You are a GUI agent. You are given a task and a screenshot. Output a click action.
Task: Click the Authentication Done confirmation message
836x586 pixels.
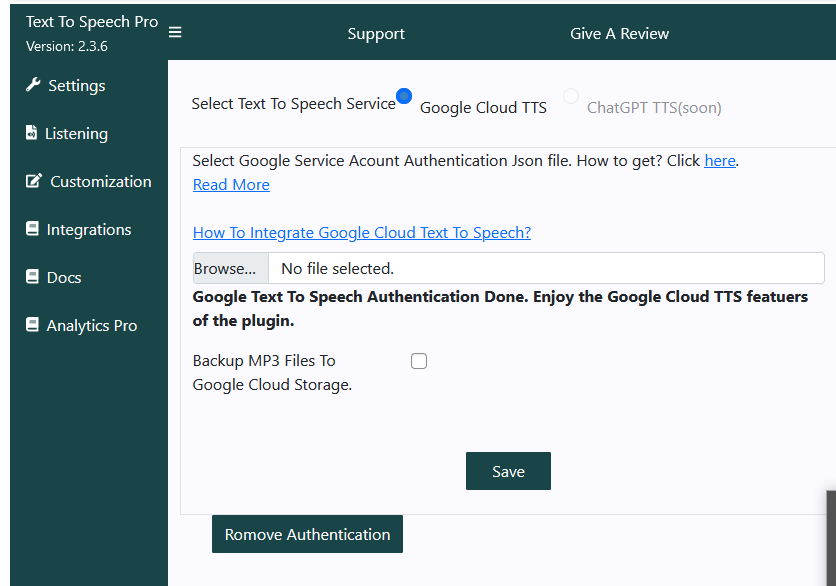[500, 308]
